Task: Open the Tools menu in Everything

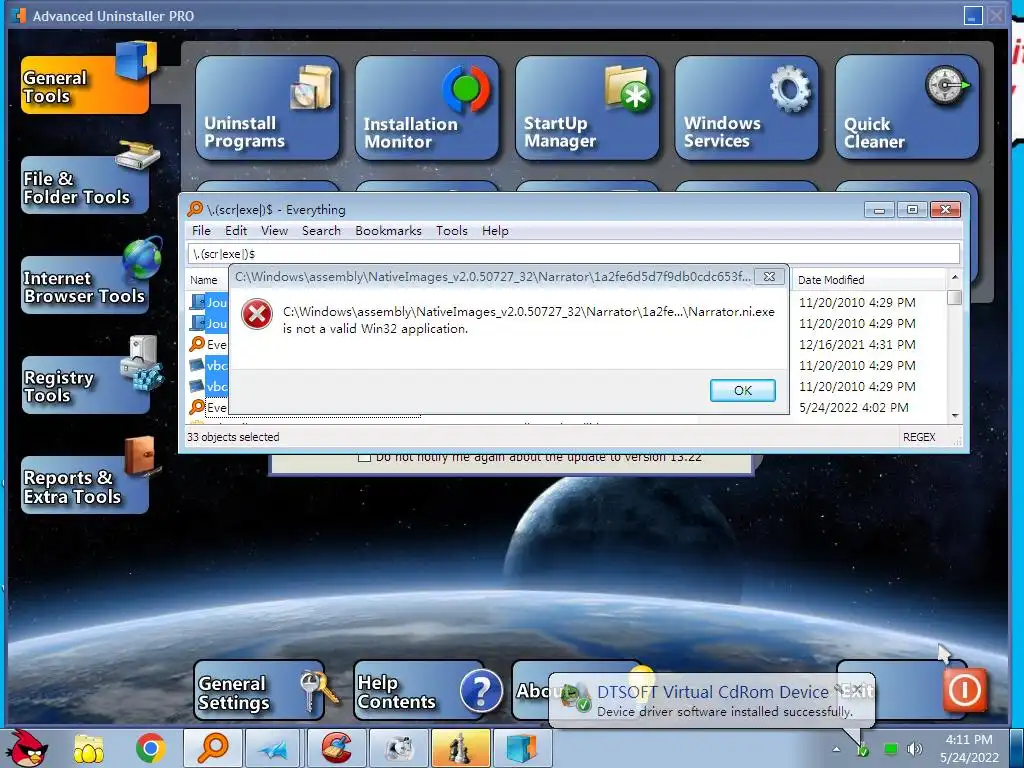Action: pos(452,231)
